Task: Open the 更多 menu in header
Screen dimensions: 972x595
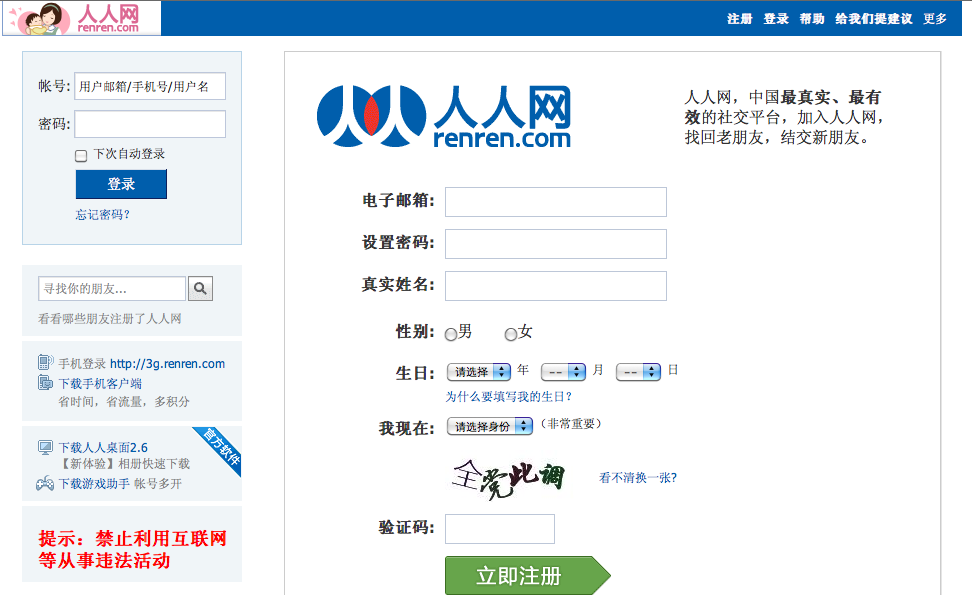Action: pyautogui.click(x=935, y=19)
